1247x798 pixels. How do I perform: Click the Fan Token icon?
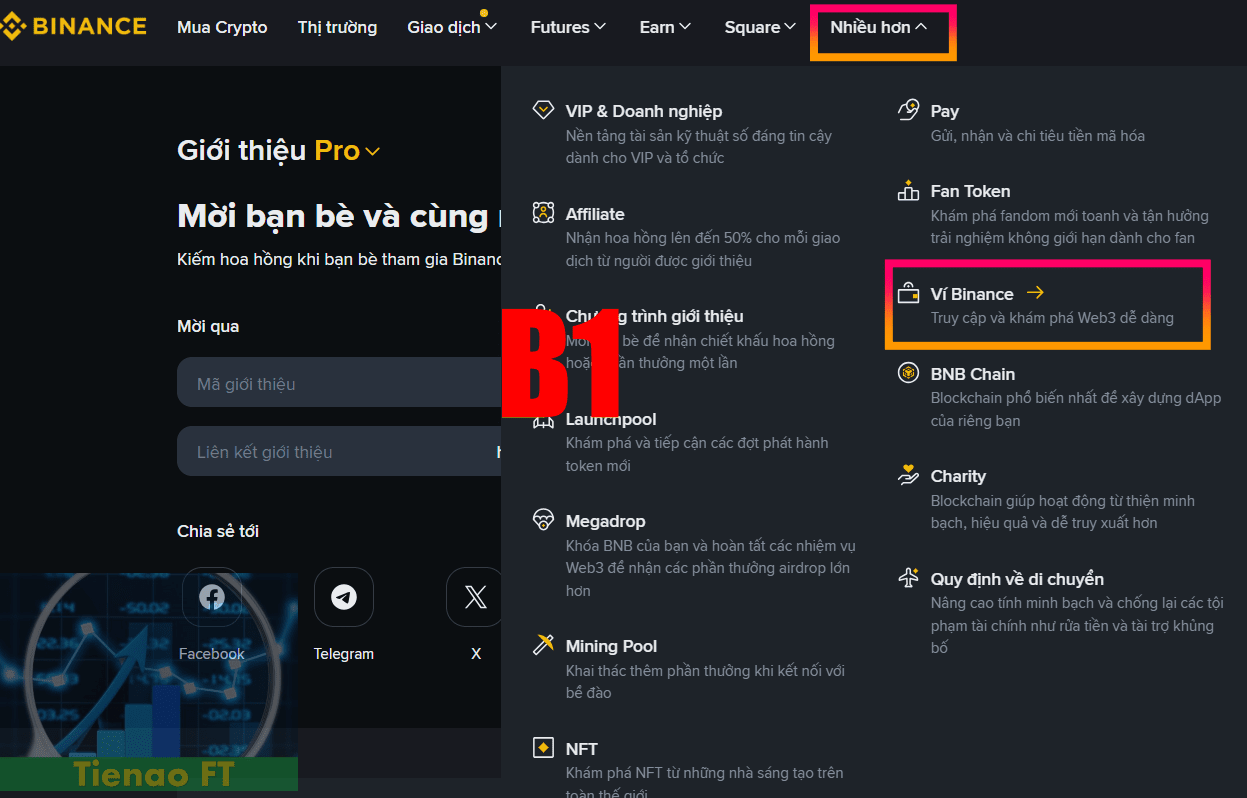[908, 190]
